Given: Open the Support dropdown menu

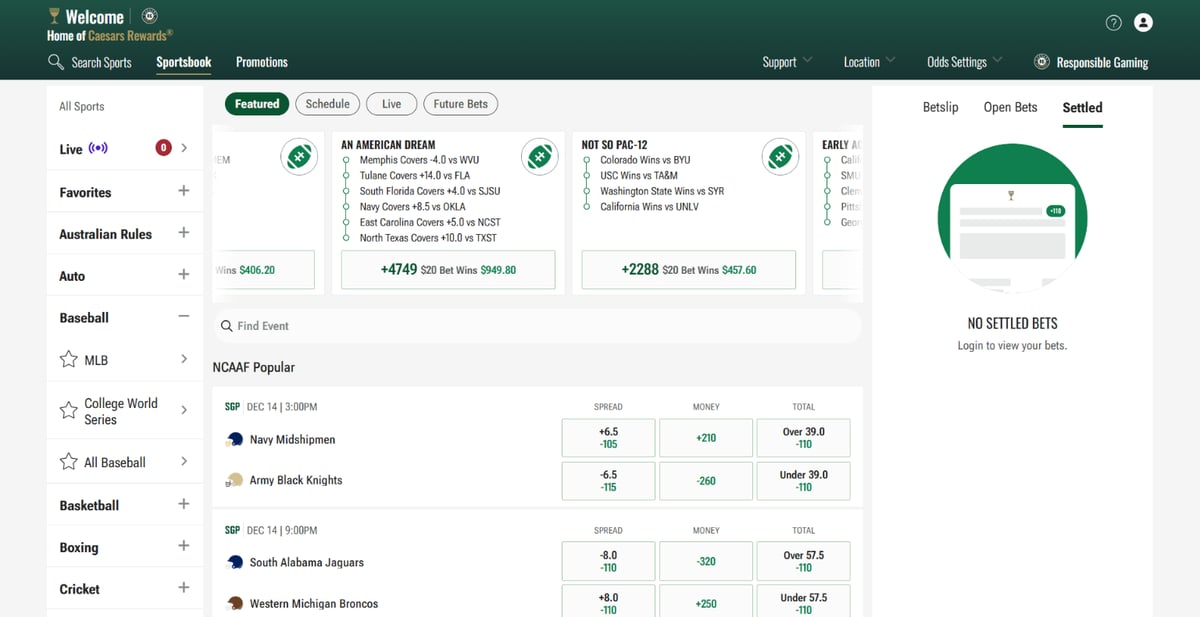Looking at the screenshot, I should [787, 62].
